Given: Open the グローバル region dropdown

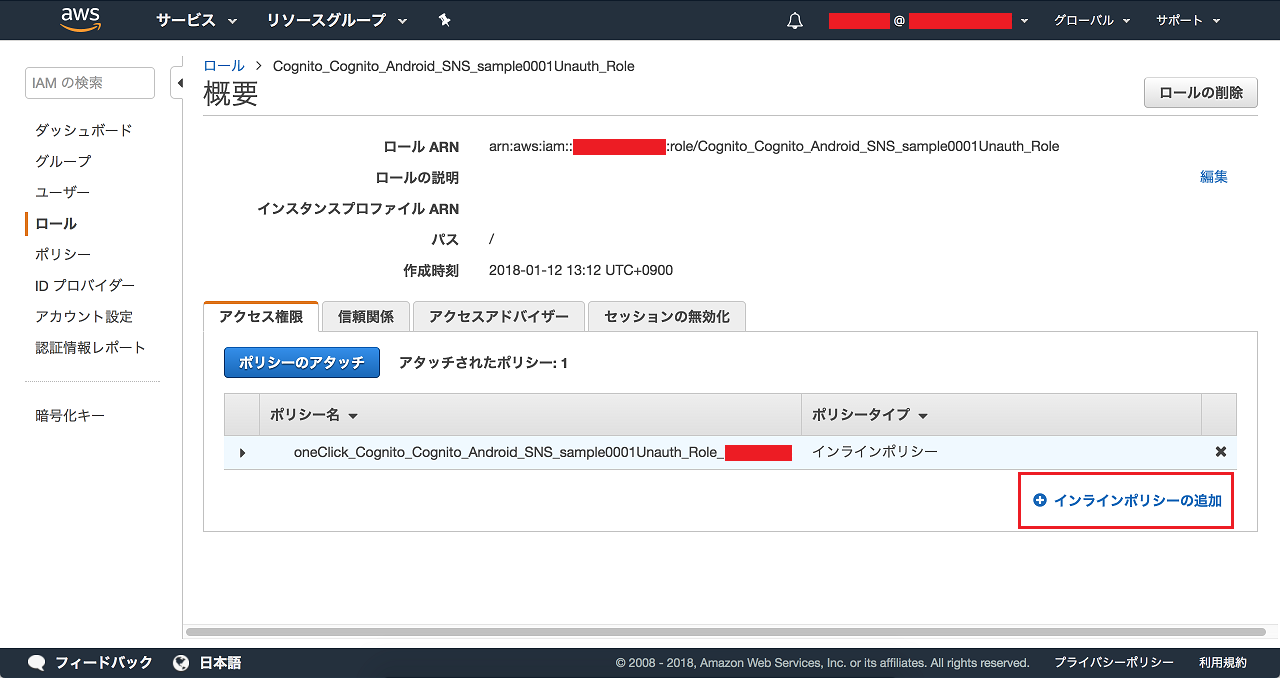Looking at the screenshot, I should point(1092,20).
